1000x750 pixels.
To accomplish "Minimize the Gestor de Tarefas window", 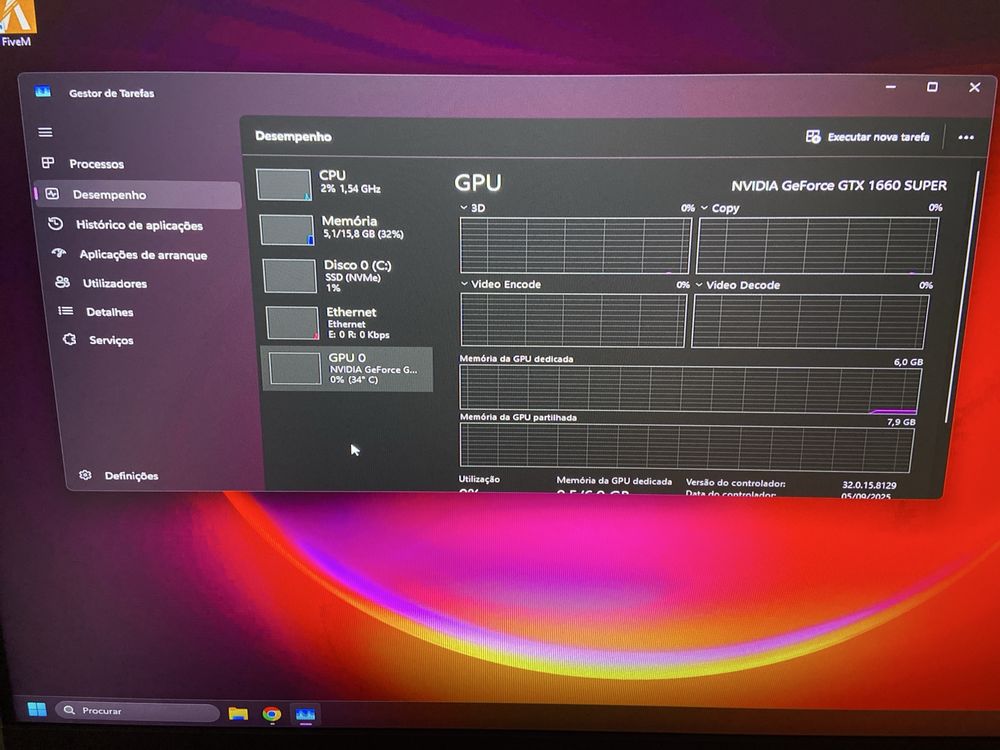I will 891,86.
